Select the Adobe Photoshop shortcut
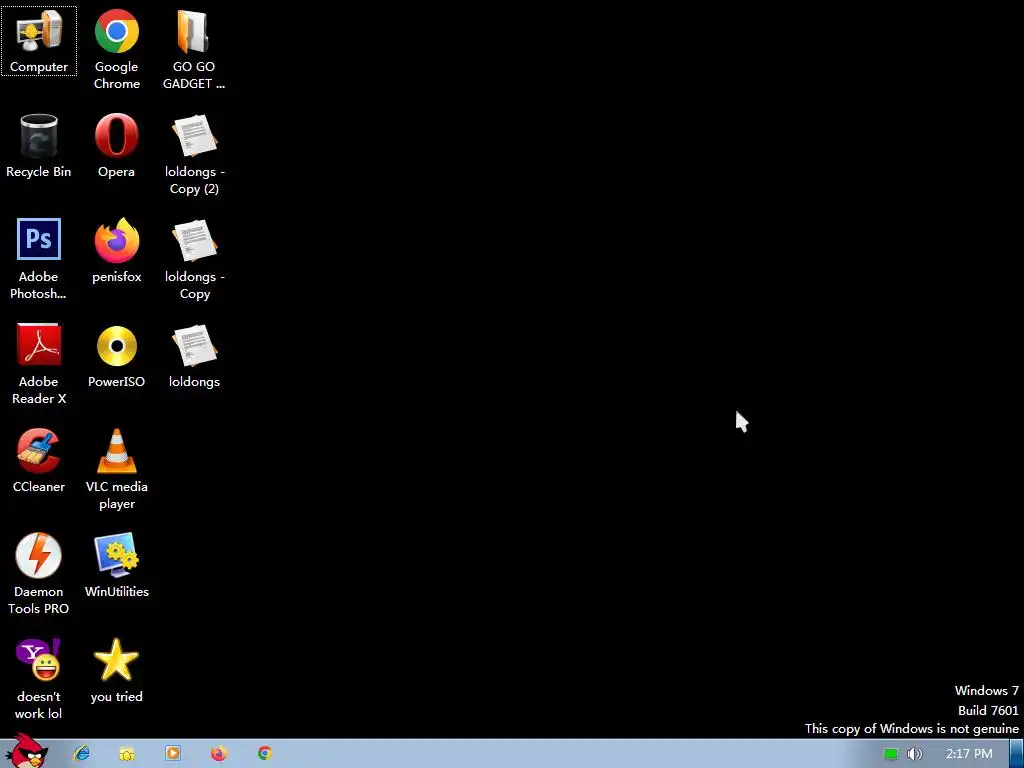The height and width of the screenshot is (768, 1024). [39, 259]
